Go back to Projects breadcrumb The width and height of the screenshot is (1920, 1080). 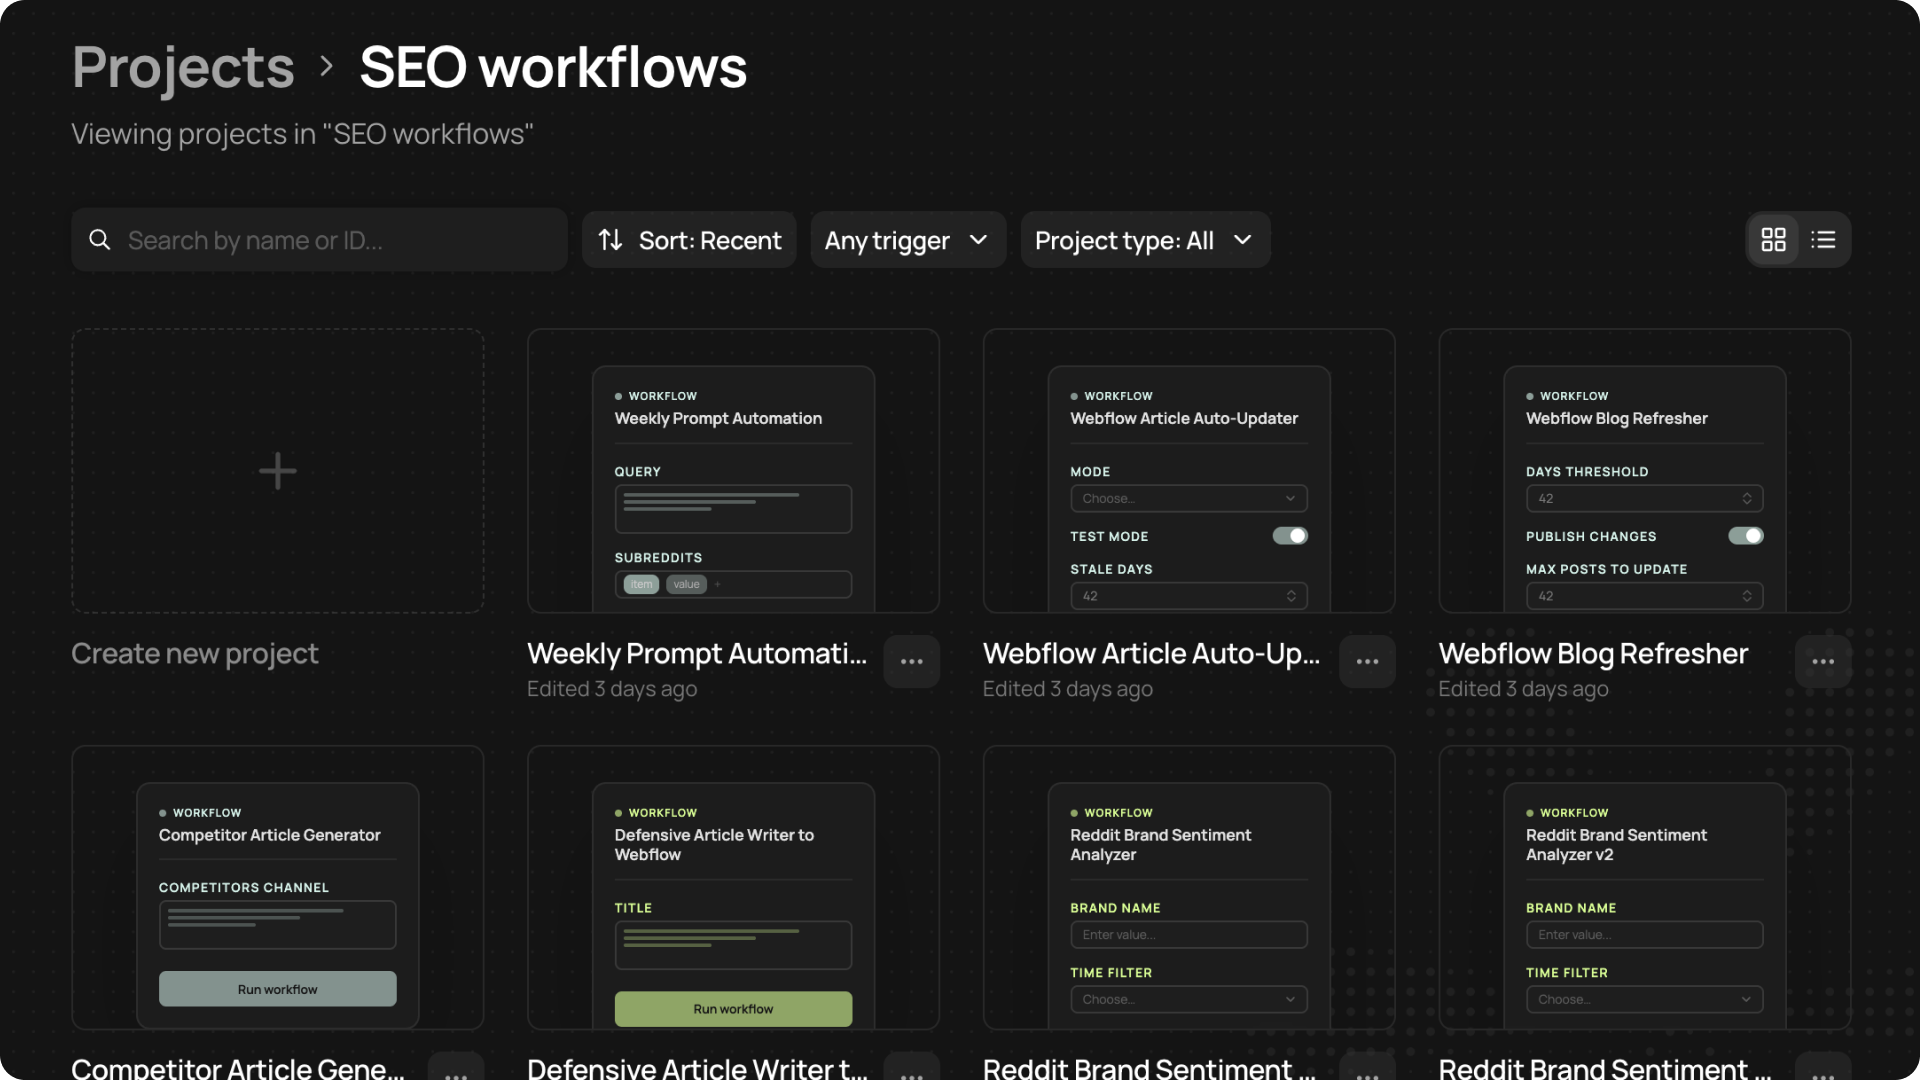183,68
